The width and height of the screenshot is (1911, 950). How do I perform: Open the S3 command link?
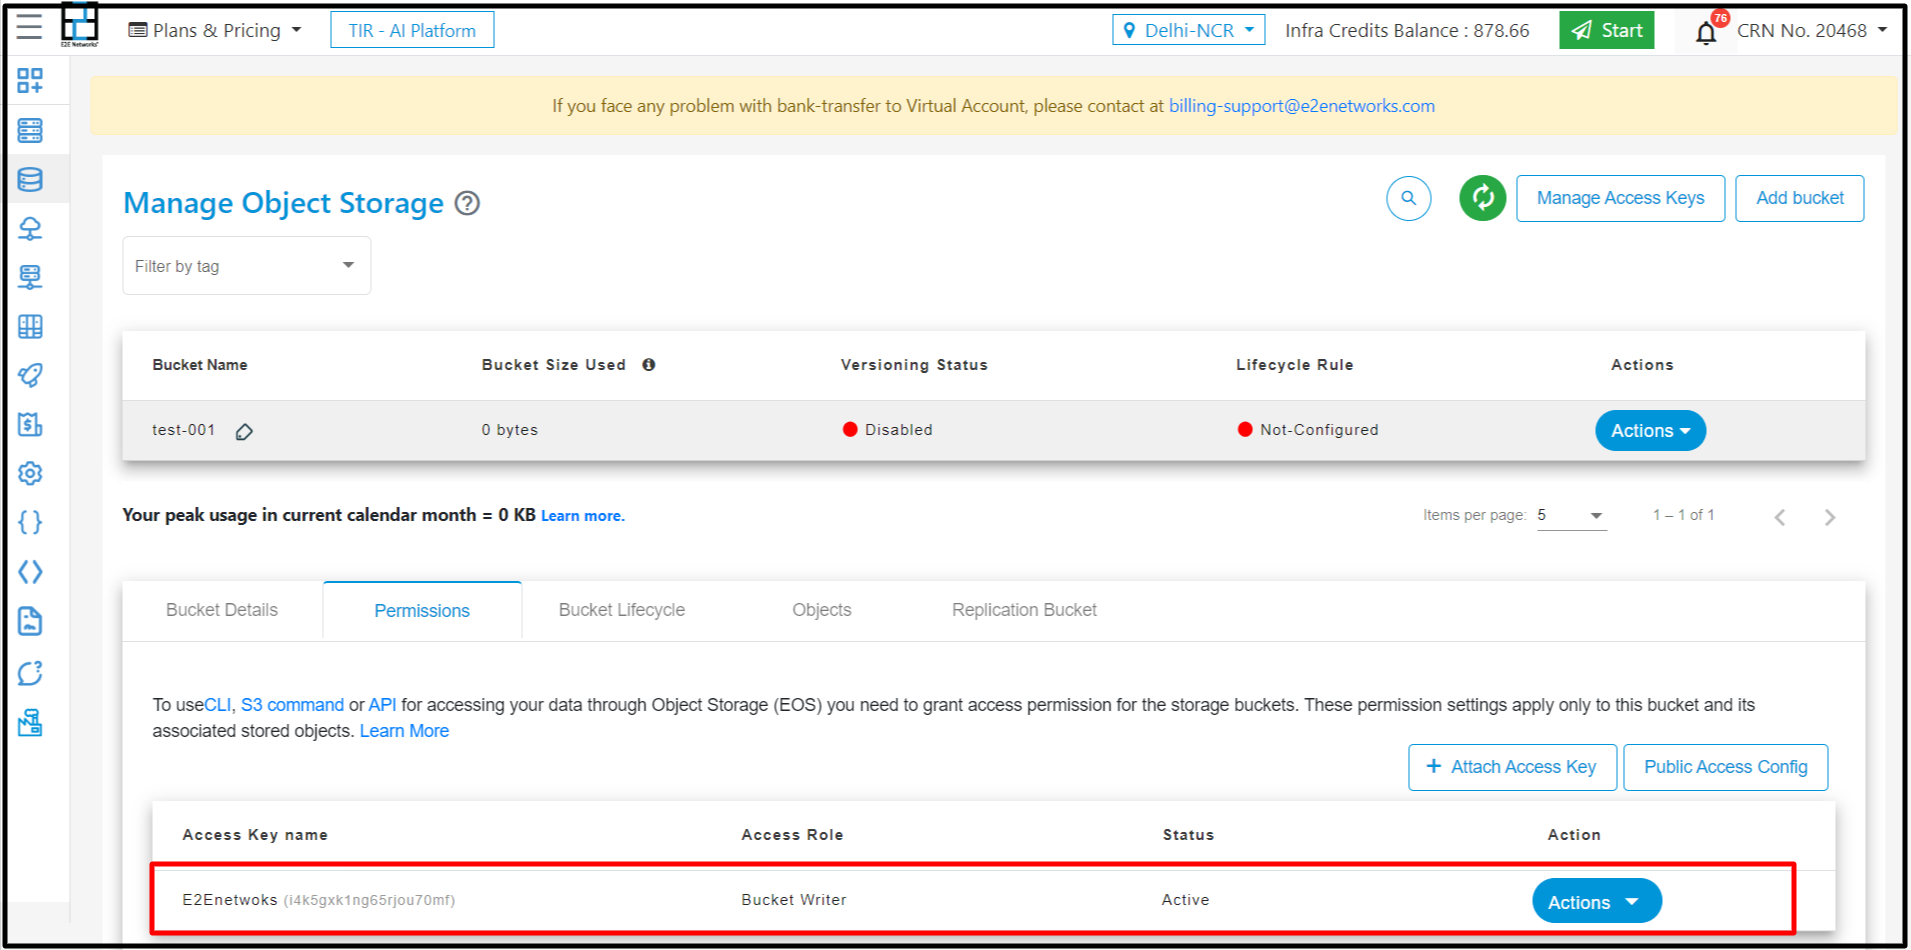(x=292, y=705)
